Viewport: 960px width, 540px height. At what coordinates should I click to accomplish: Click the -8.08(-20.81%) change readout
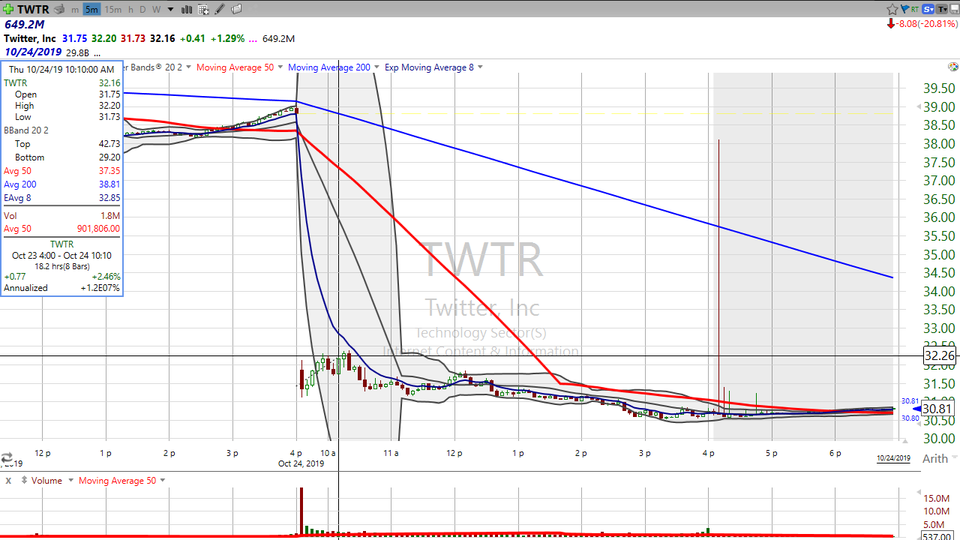[926, 24]
